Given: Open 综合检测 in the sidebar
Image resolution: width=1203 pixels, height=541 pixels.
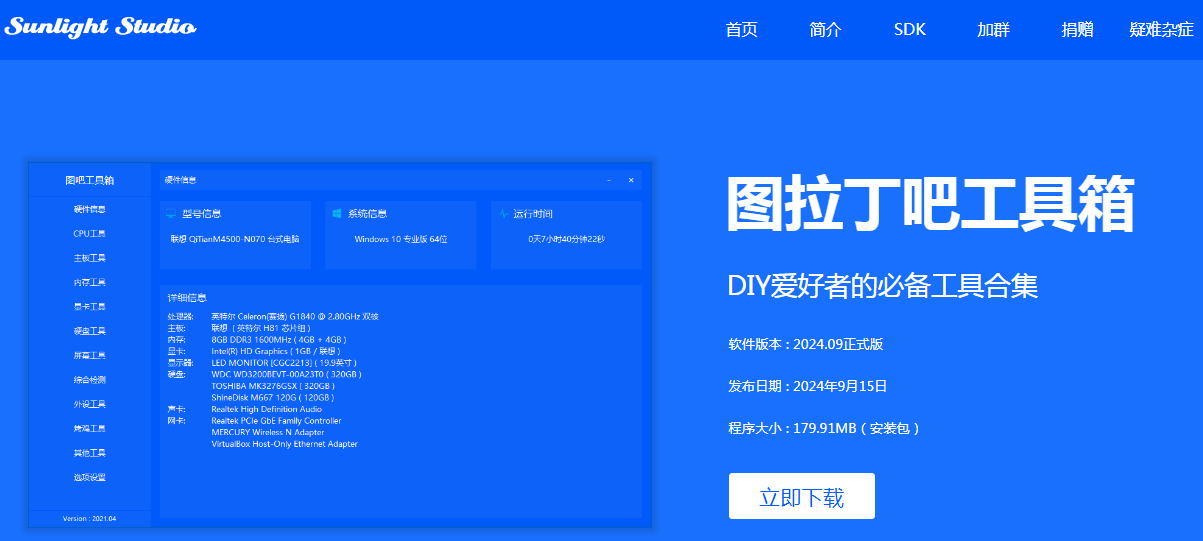Looking at the screenshot, I should pyautogui.click(x=89, y=380).
